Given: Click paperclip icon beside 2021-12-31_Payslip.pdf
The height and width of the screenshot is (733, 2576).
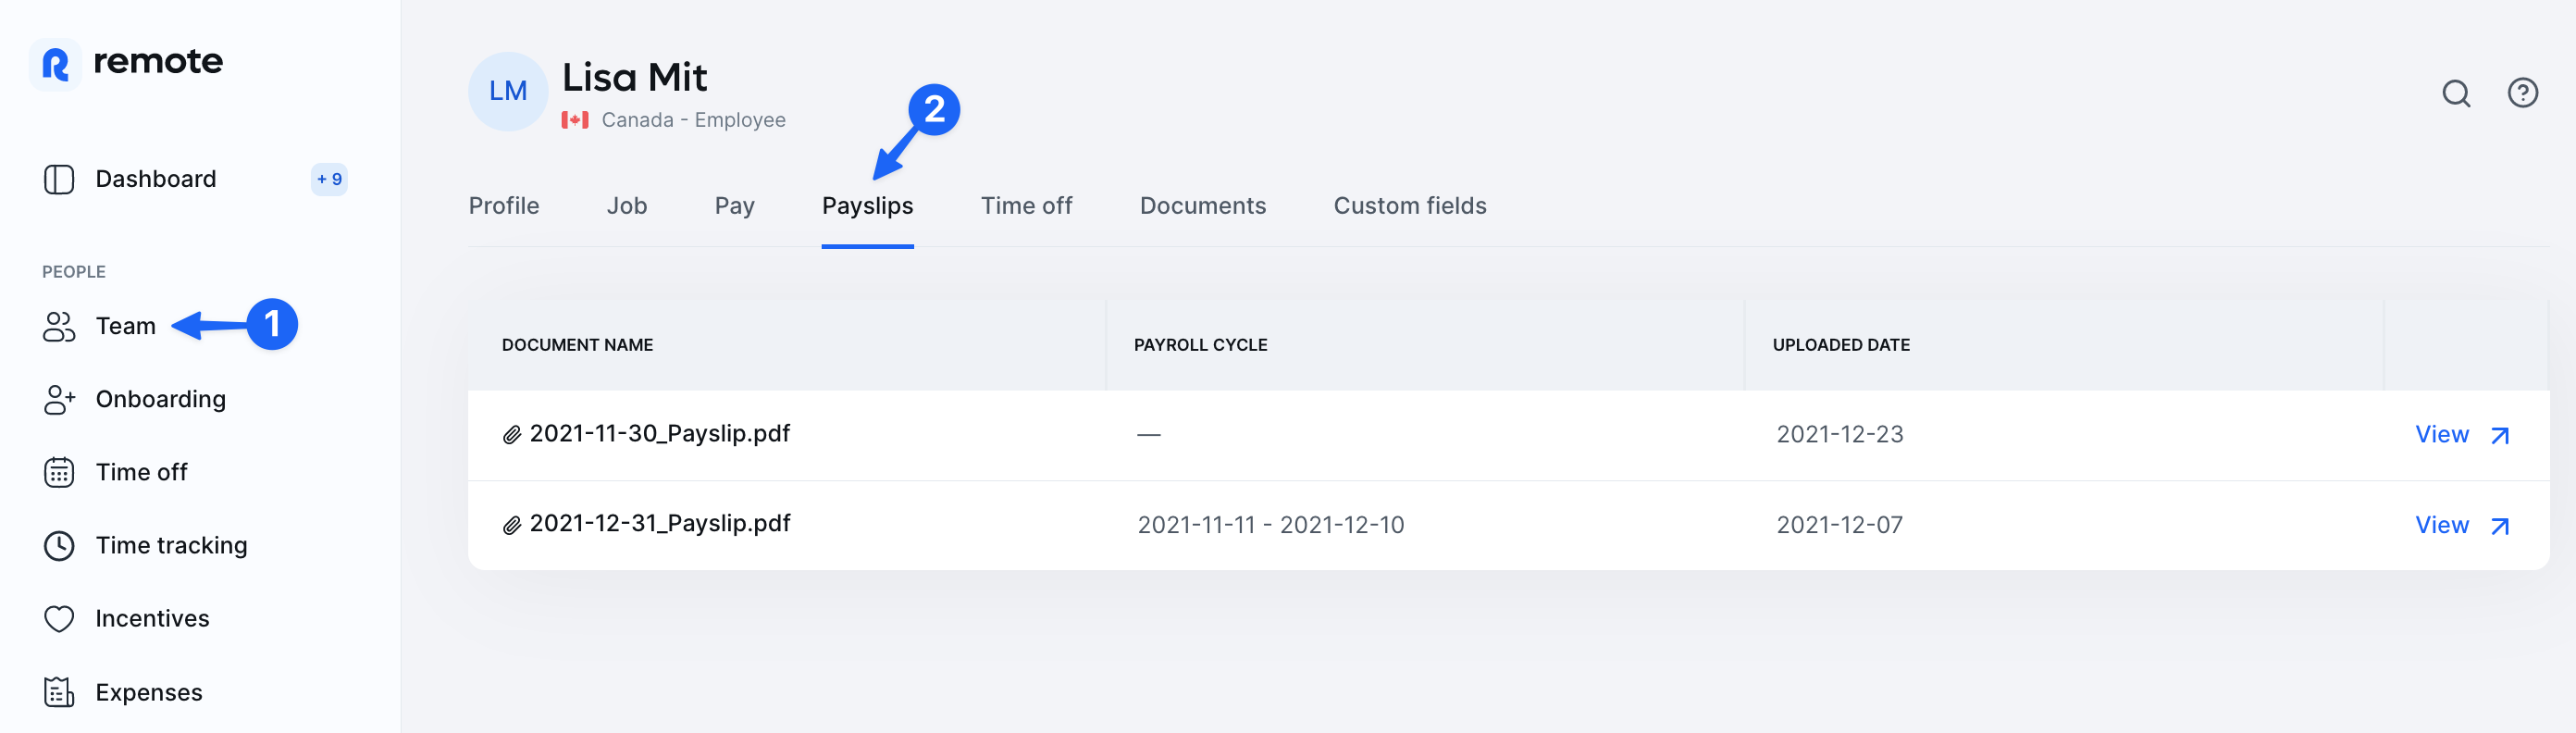Looking at the screenshot, I should click(512, 525).
